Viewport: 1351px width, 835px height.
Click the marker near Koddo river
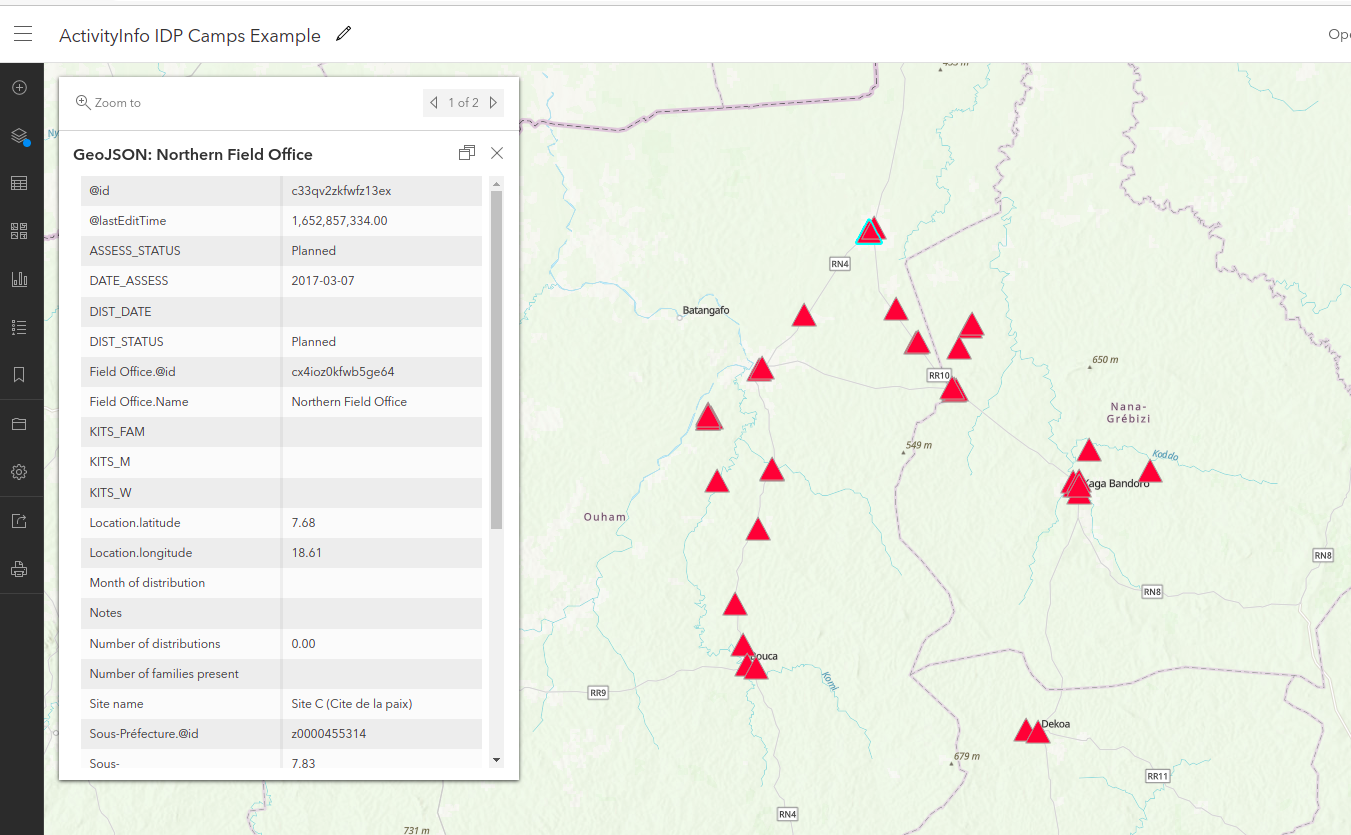coord(1150,471)
